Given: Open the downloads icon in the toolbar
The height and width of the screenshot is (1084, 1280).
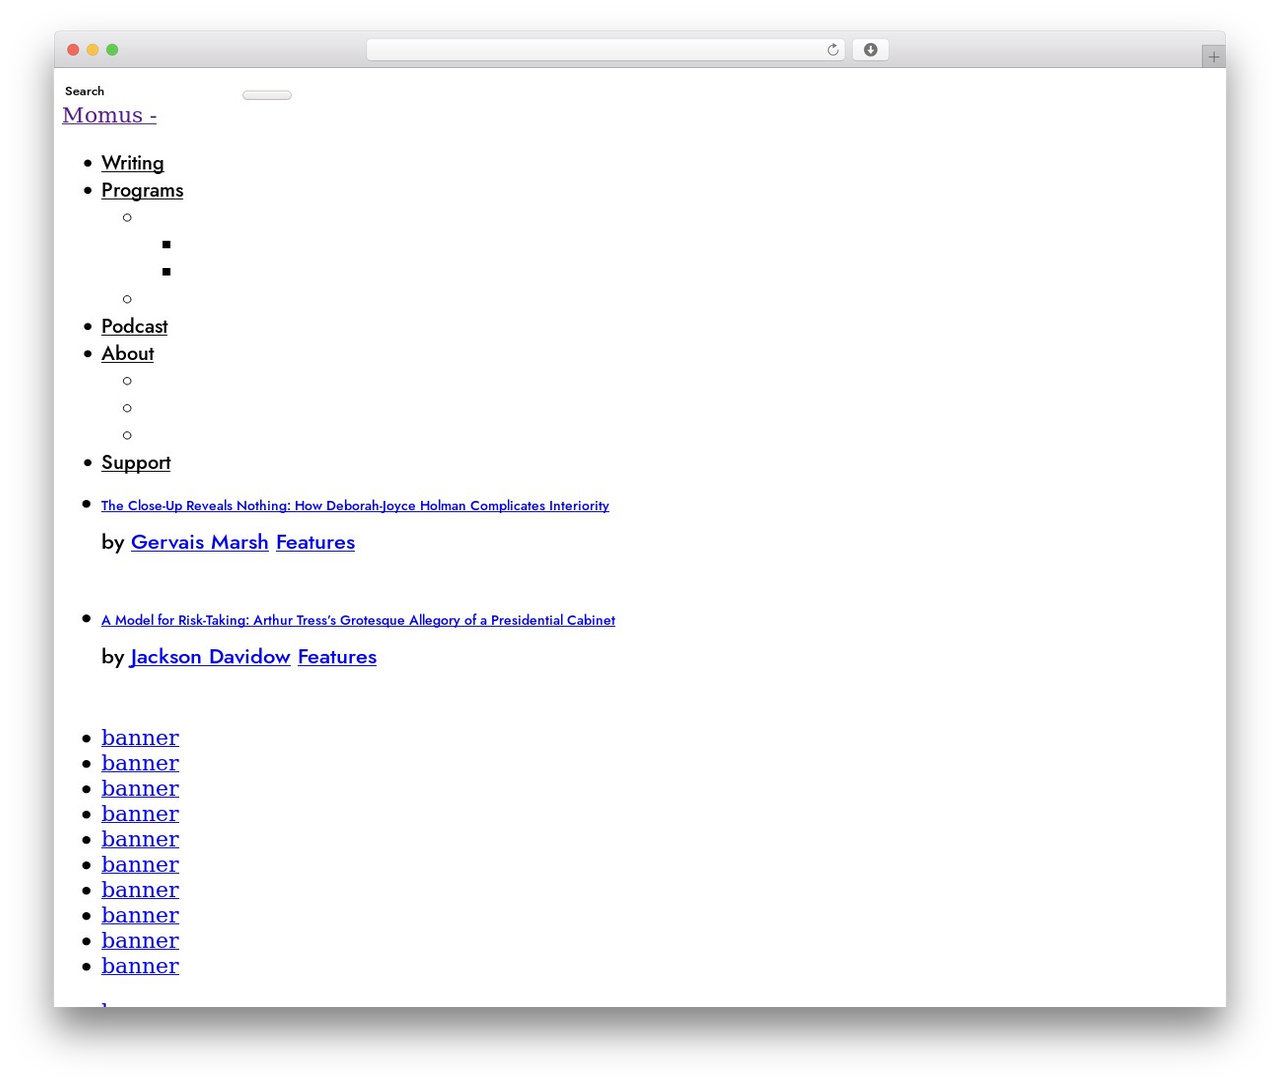Looking at the screenshot, I should 870,50.
